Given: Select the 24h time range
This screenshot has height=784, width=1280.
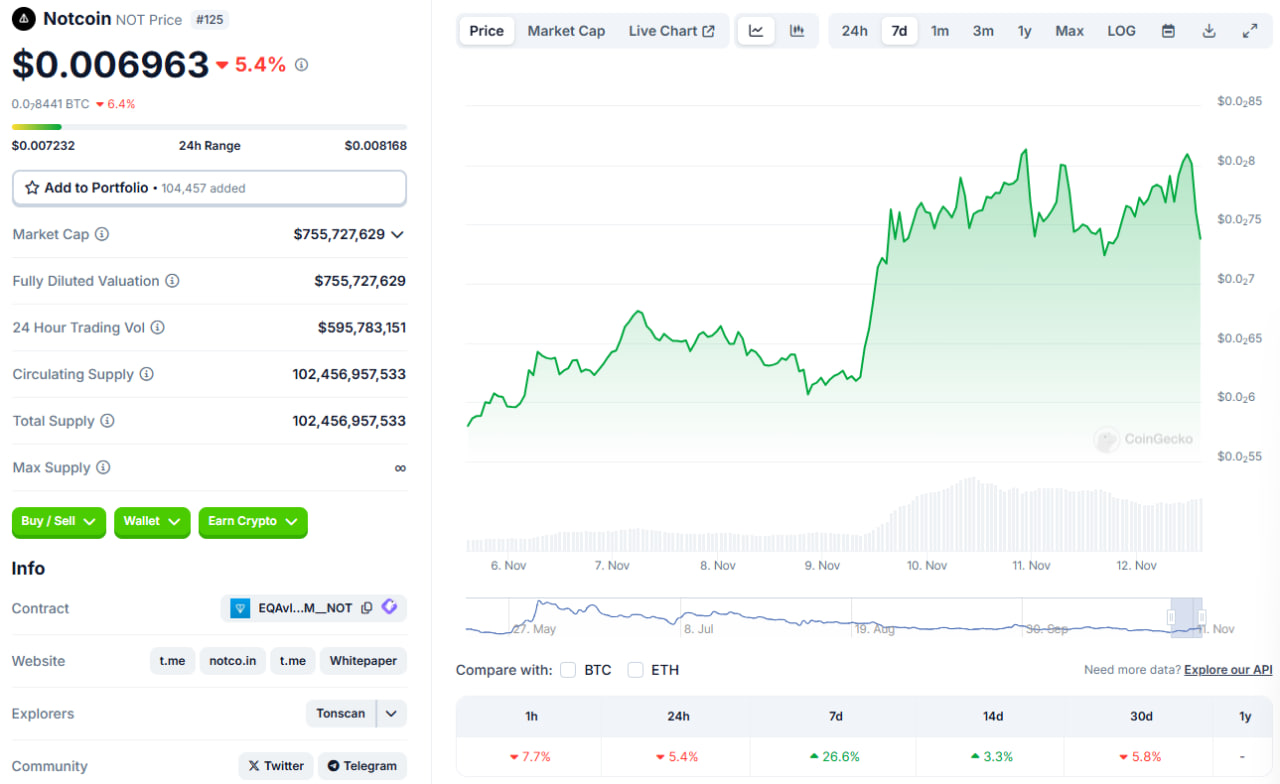Looking at the screenshot, I should pos(854,31).
